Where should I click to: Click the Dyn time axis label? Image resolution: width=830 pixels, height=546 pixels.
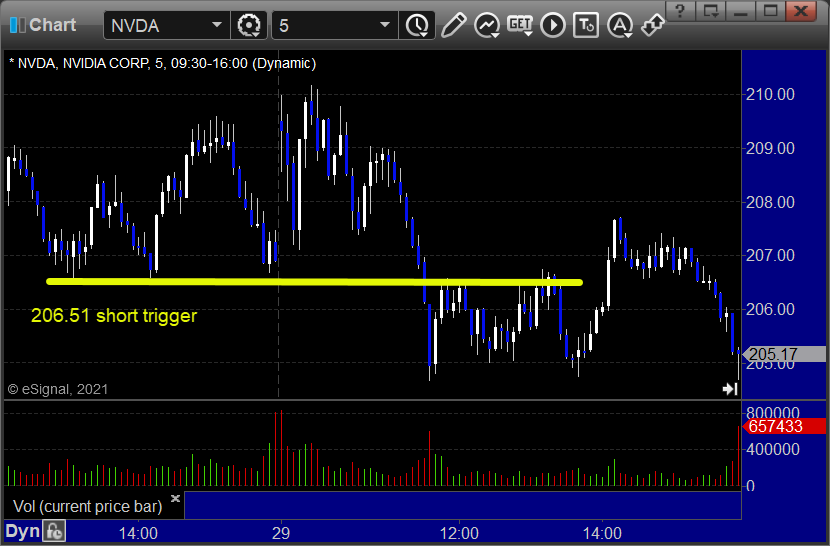click(x=22, y=531)
